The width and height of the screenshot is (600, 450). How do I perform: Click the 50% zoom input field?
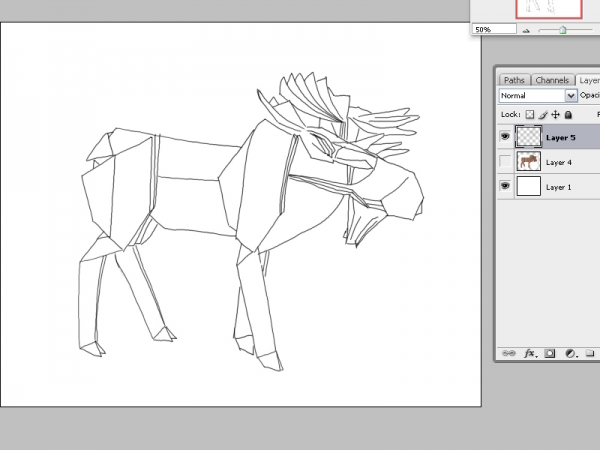494,29
